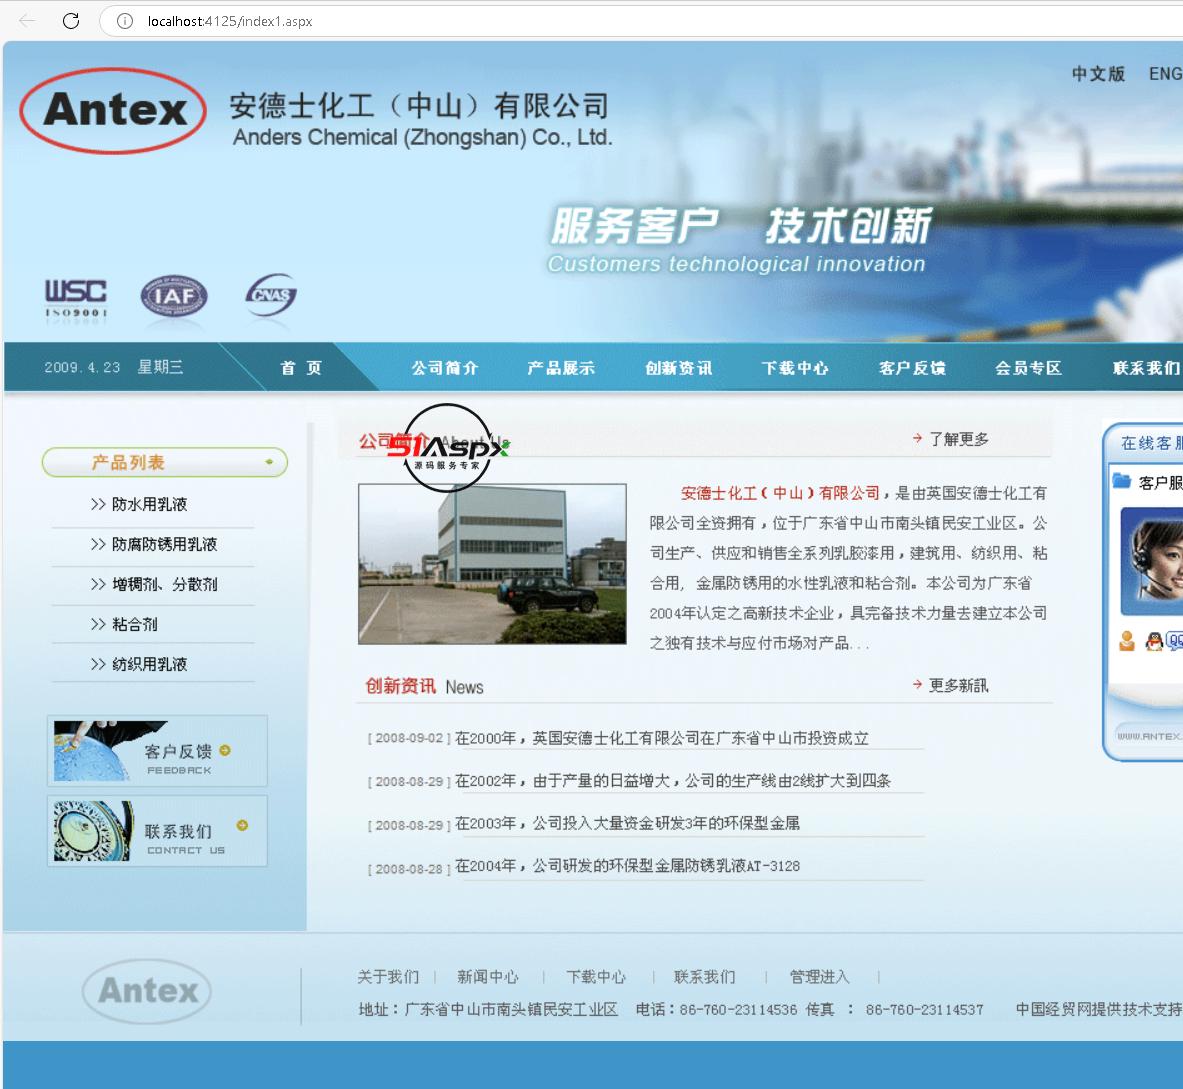Open 联系我们 in the navigation bar
Image resolution: width=1183 pixels, height=1089 pixels.
(1147, 368)
